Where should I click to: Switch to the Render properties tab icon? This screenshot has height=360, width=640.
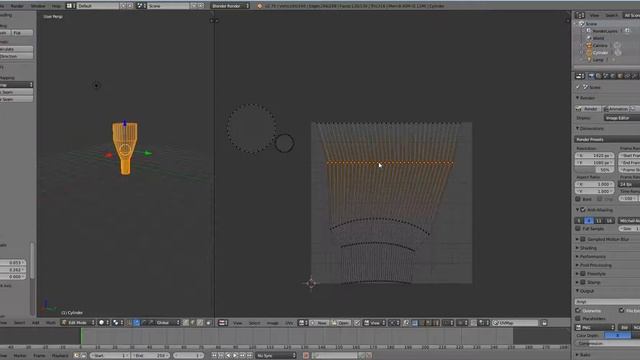tap(591, 76)
